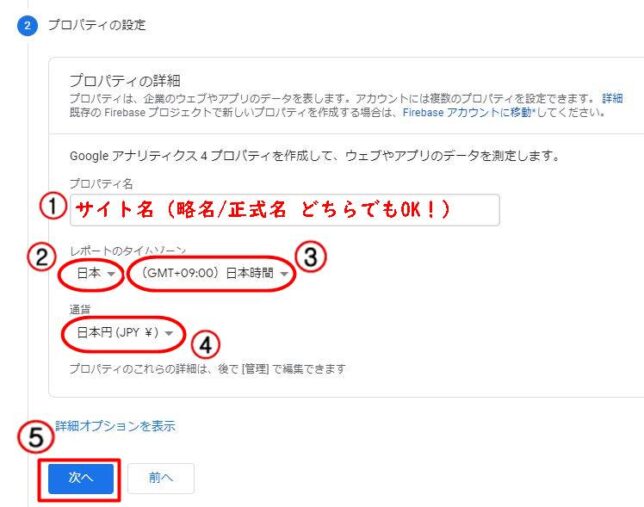This screenshot has height=507, width=644.
Task: Open the 日本 country dropdown
Action: [96, 273]
